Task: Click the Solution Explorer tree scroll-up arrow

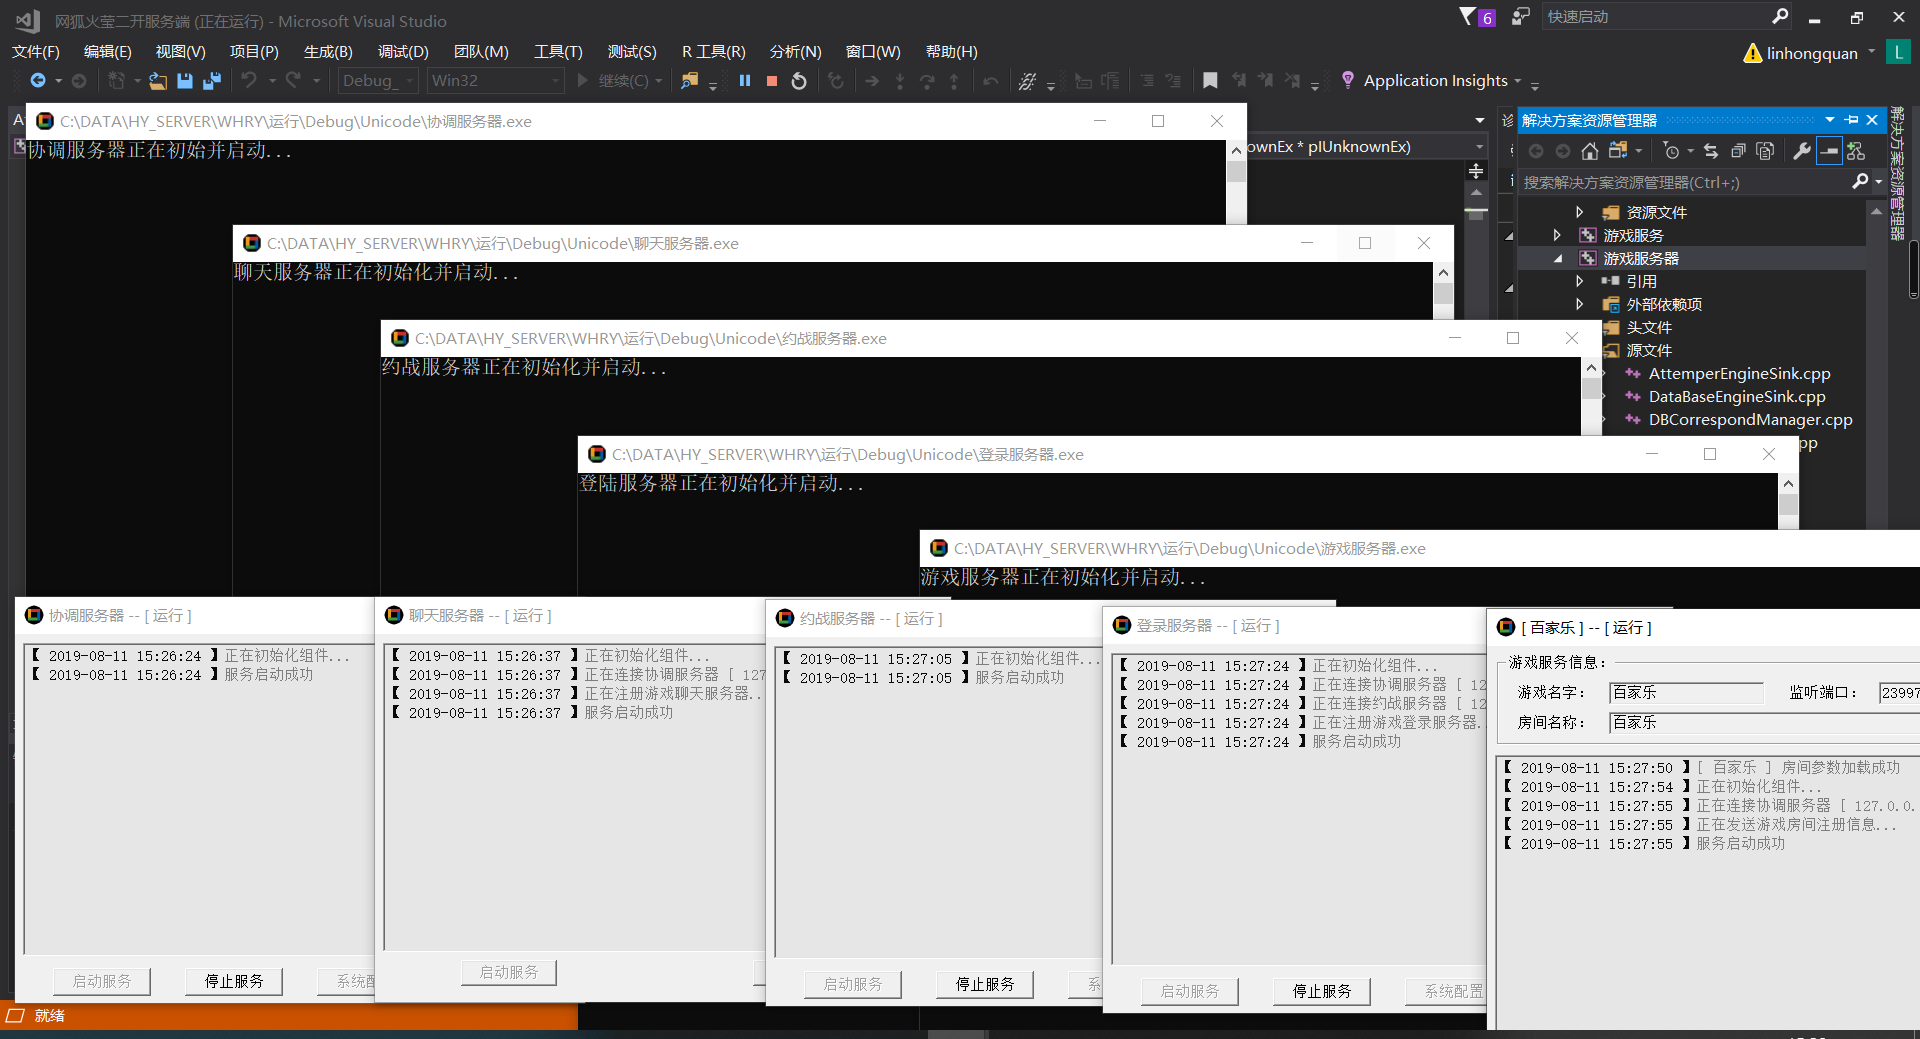Action: 1876,211
